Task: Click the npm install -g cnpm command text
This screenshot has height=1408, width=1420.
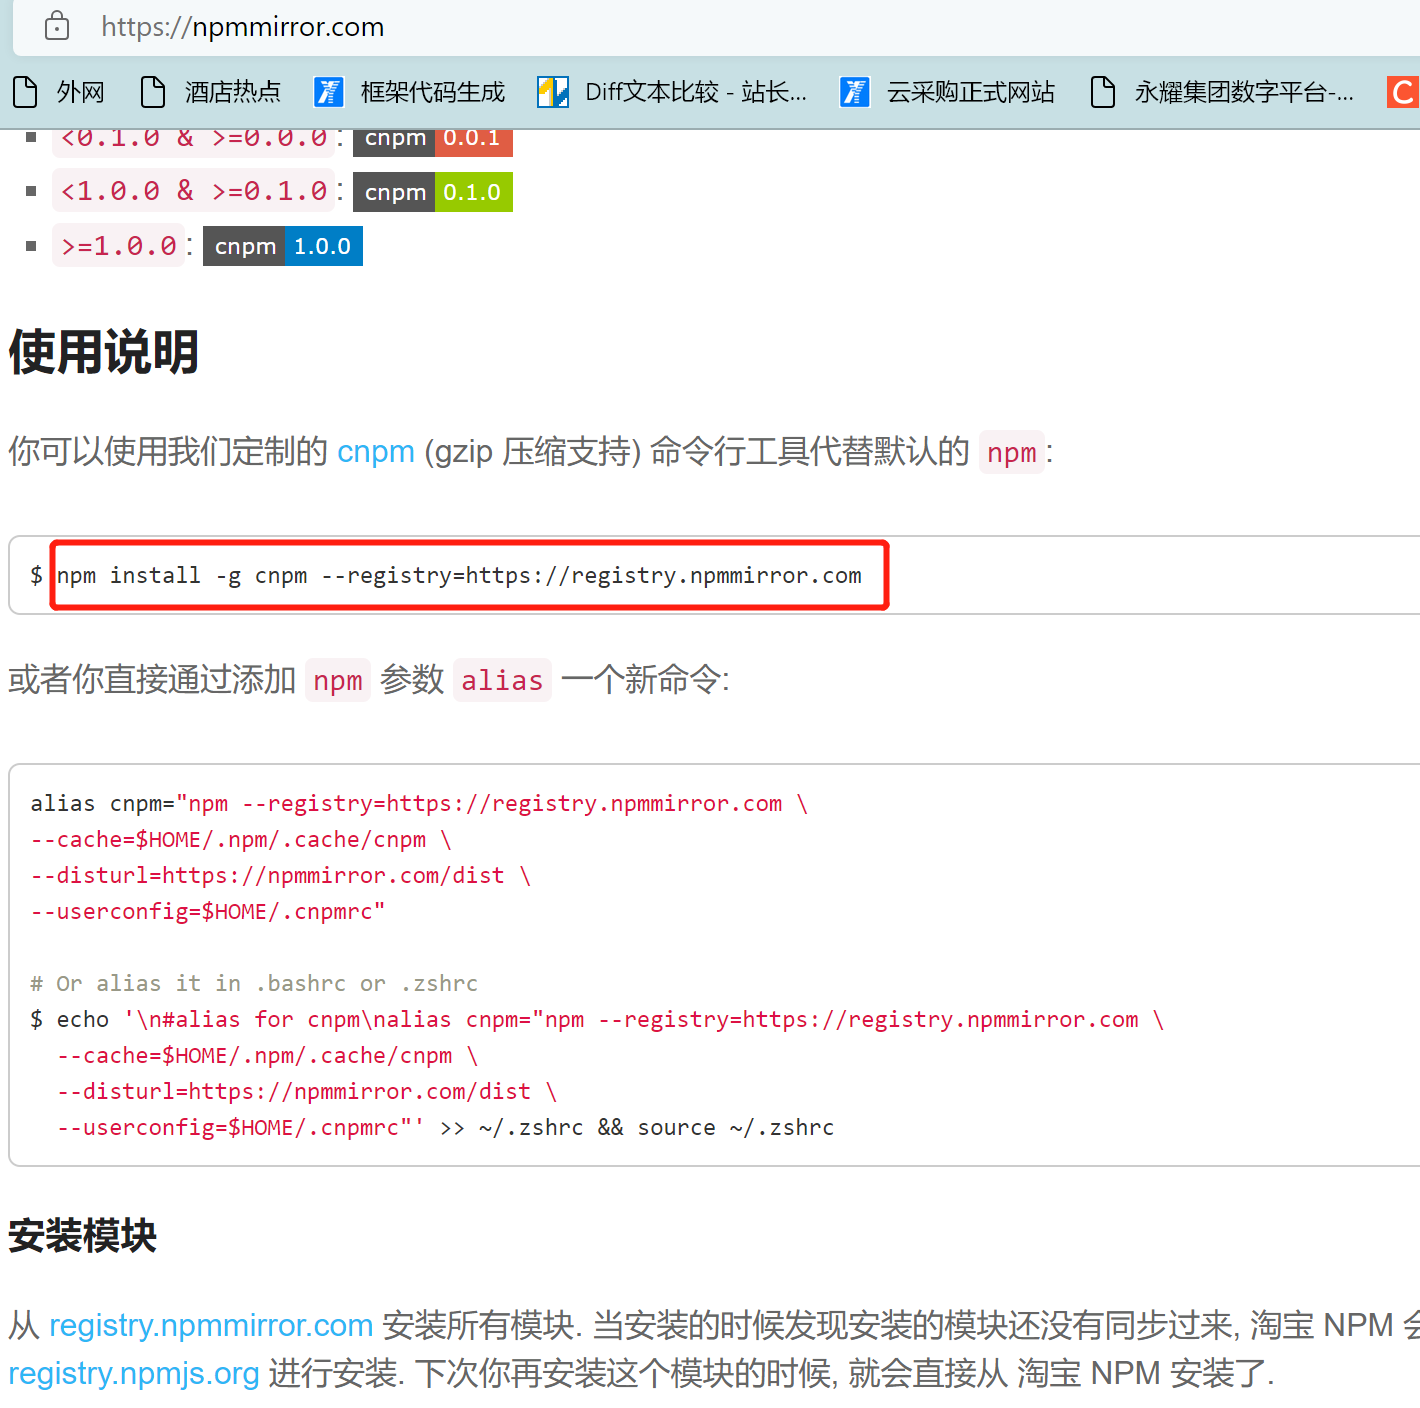Action: (459, 575)
